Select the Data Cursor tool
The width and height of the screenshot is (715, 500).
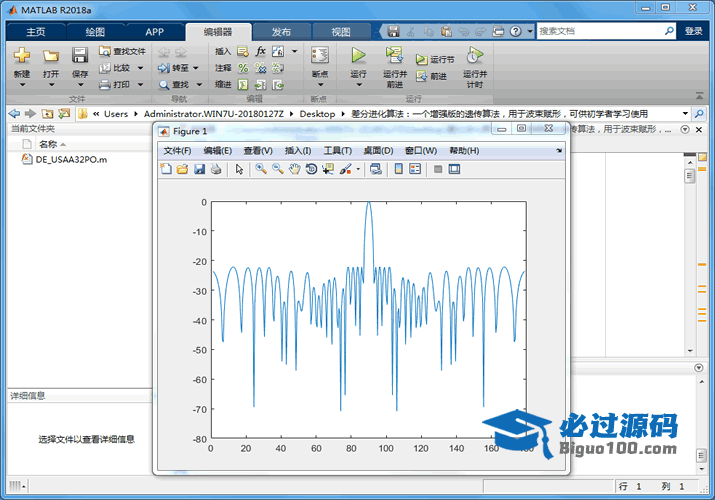click(328, 169)
